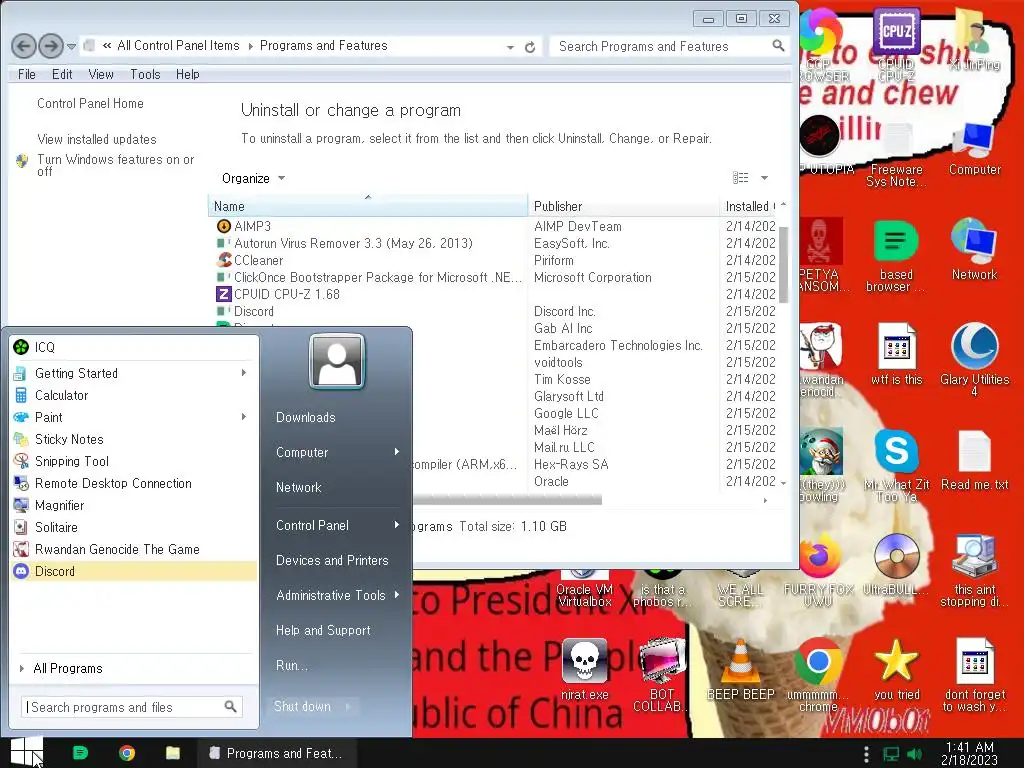Click the Shut down button
The width and height of the screenshot is (1024, 768).
(x=302, y=707)
